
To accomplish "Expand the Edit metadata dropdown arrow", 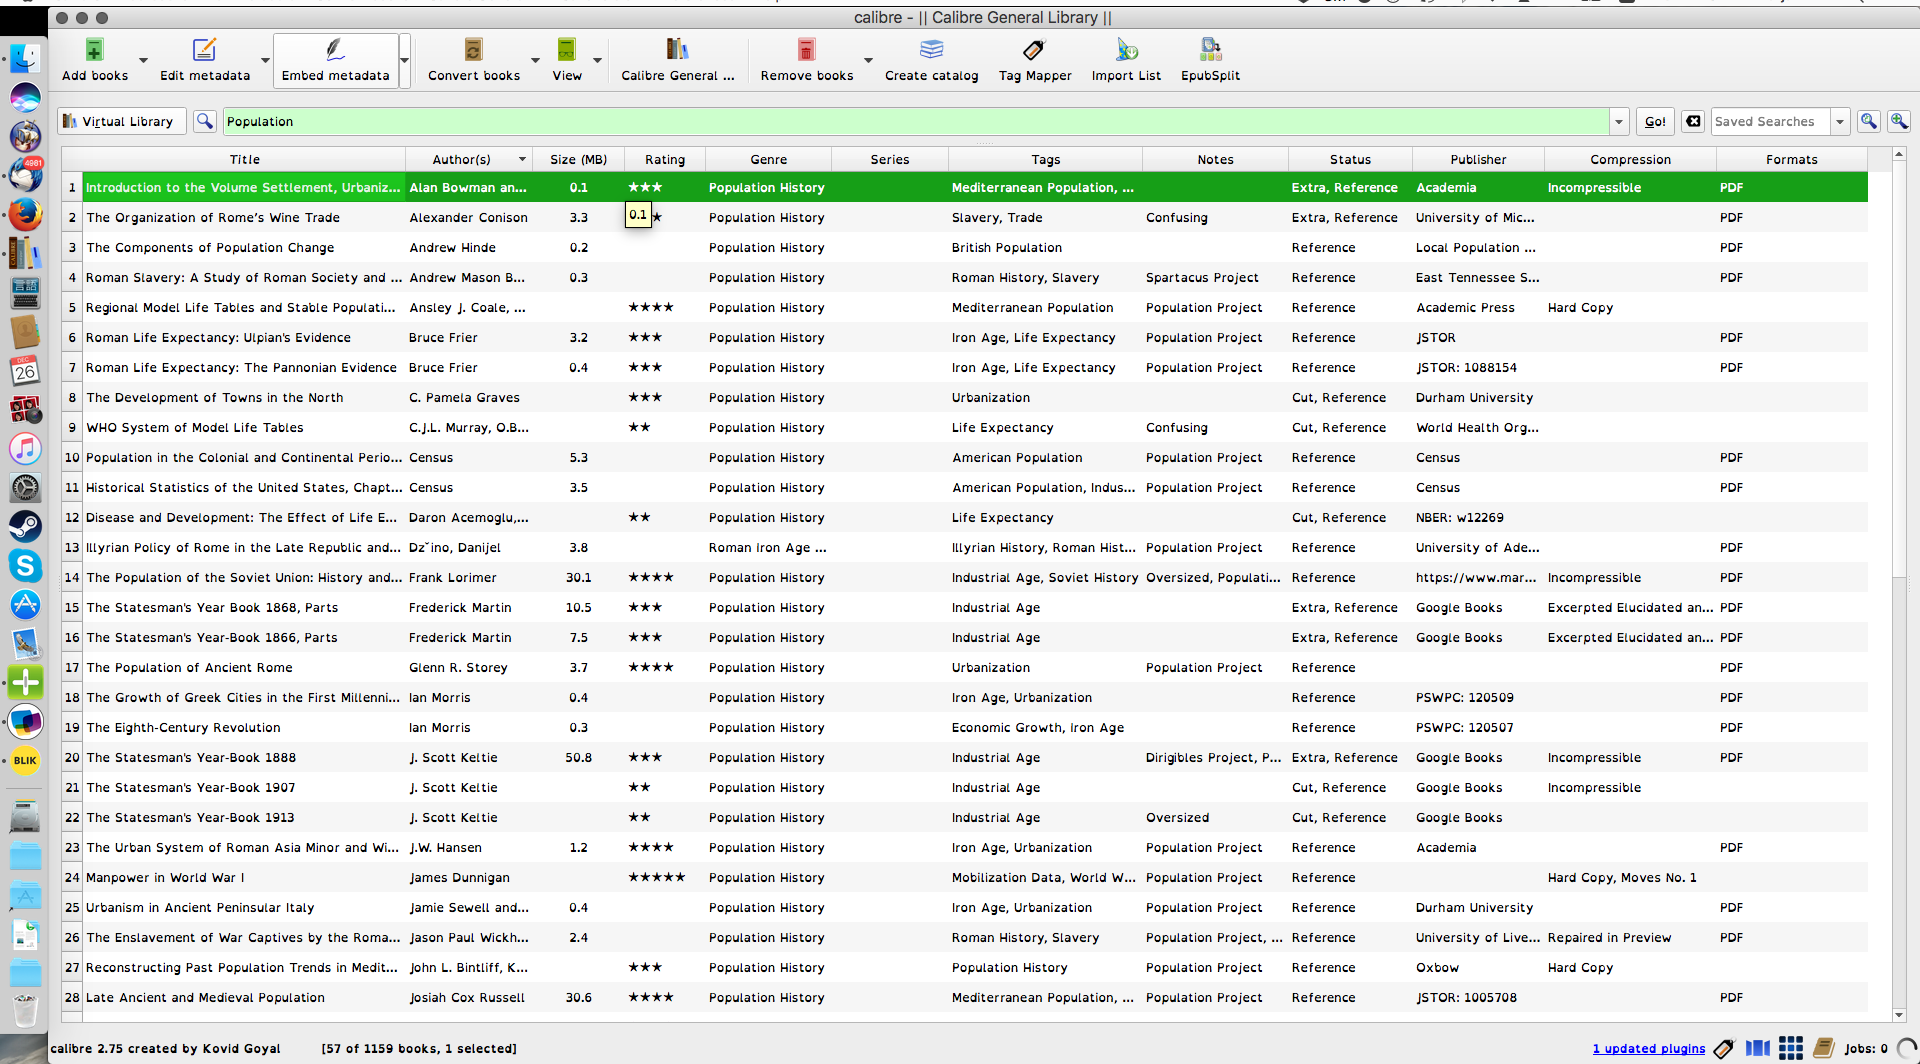I will [265, 61].
